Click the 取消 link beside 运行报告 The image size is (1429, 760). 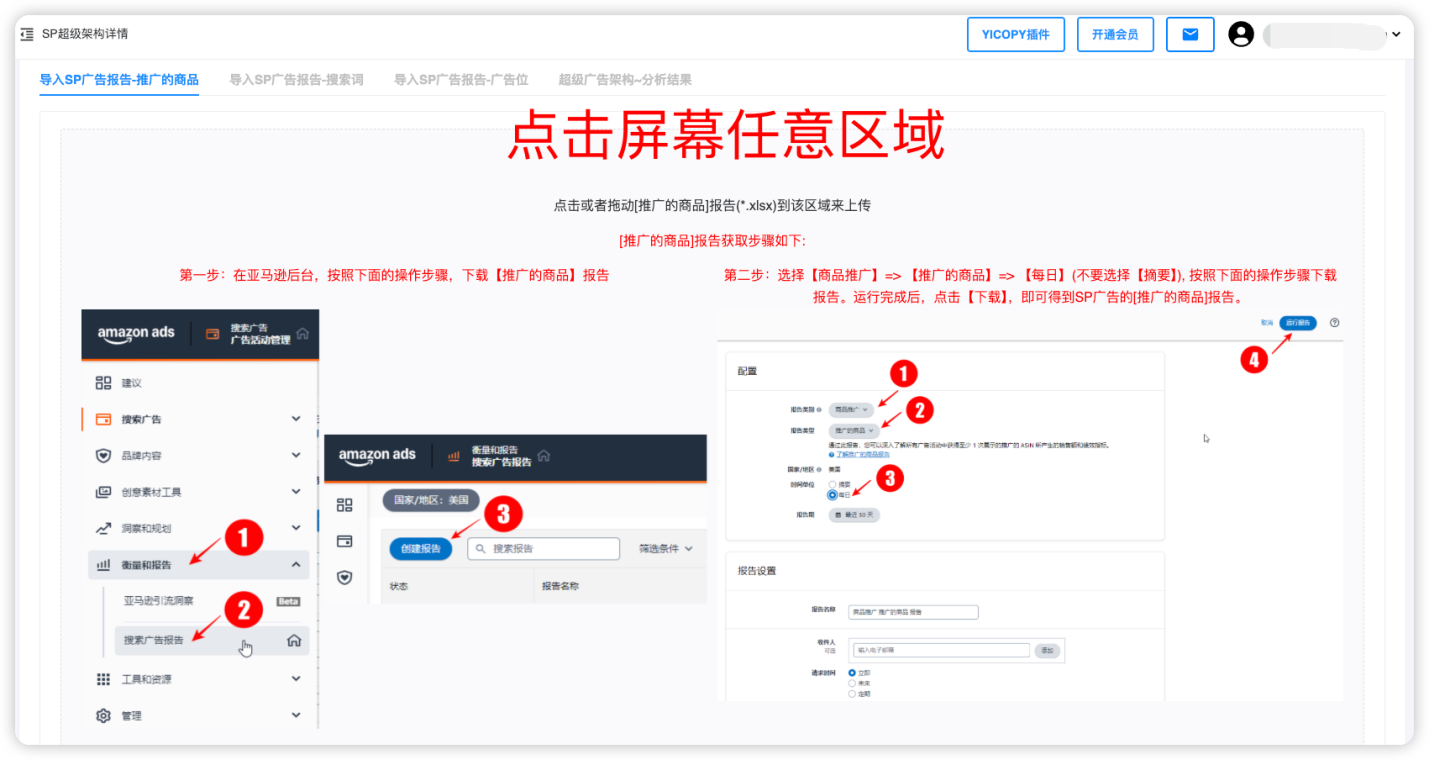(x=1267, y=323)
